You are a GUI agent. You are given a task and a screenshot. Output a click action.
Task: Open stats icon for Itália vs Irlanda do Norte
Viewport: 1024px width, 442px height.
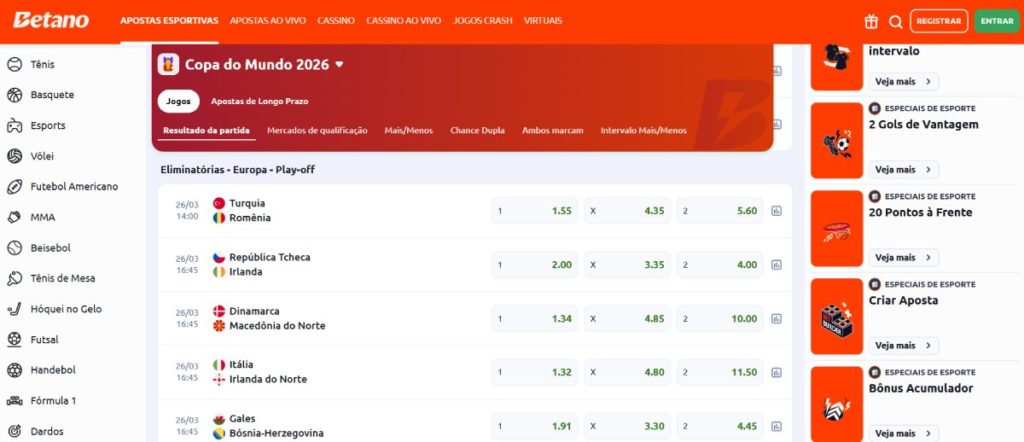click(776, 372)
